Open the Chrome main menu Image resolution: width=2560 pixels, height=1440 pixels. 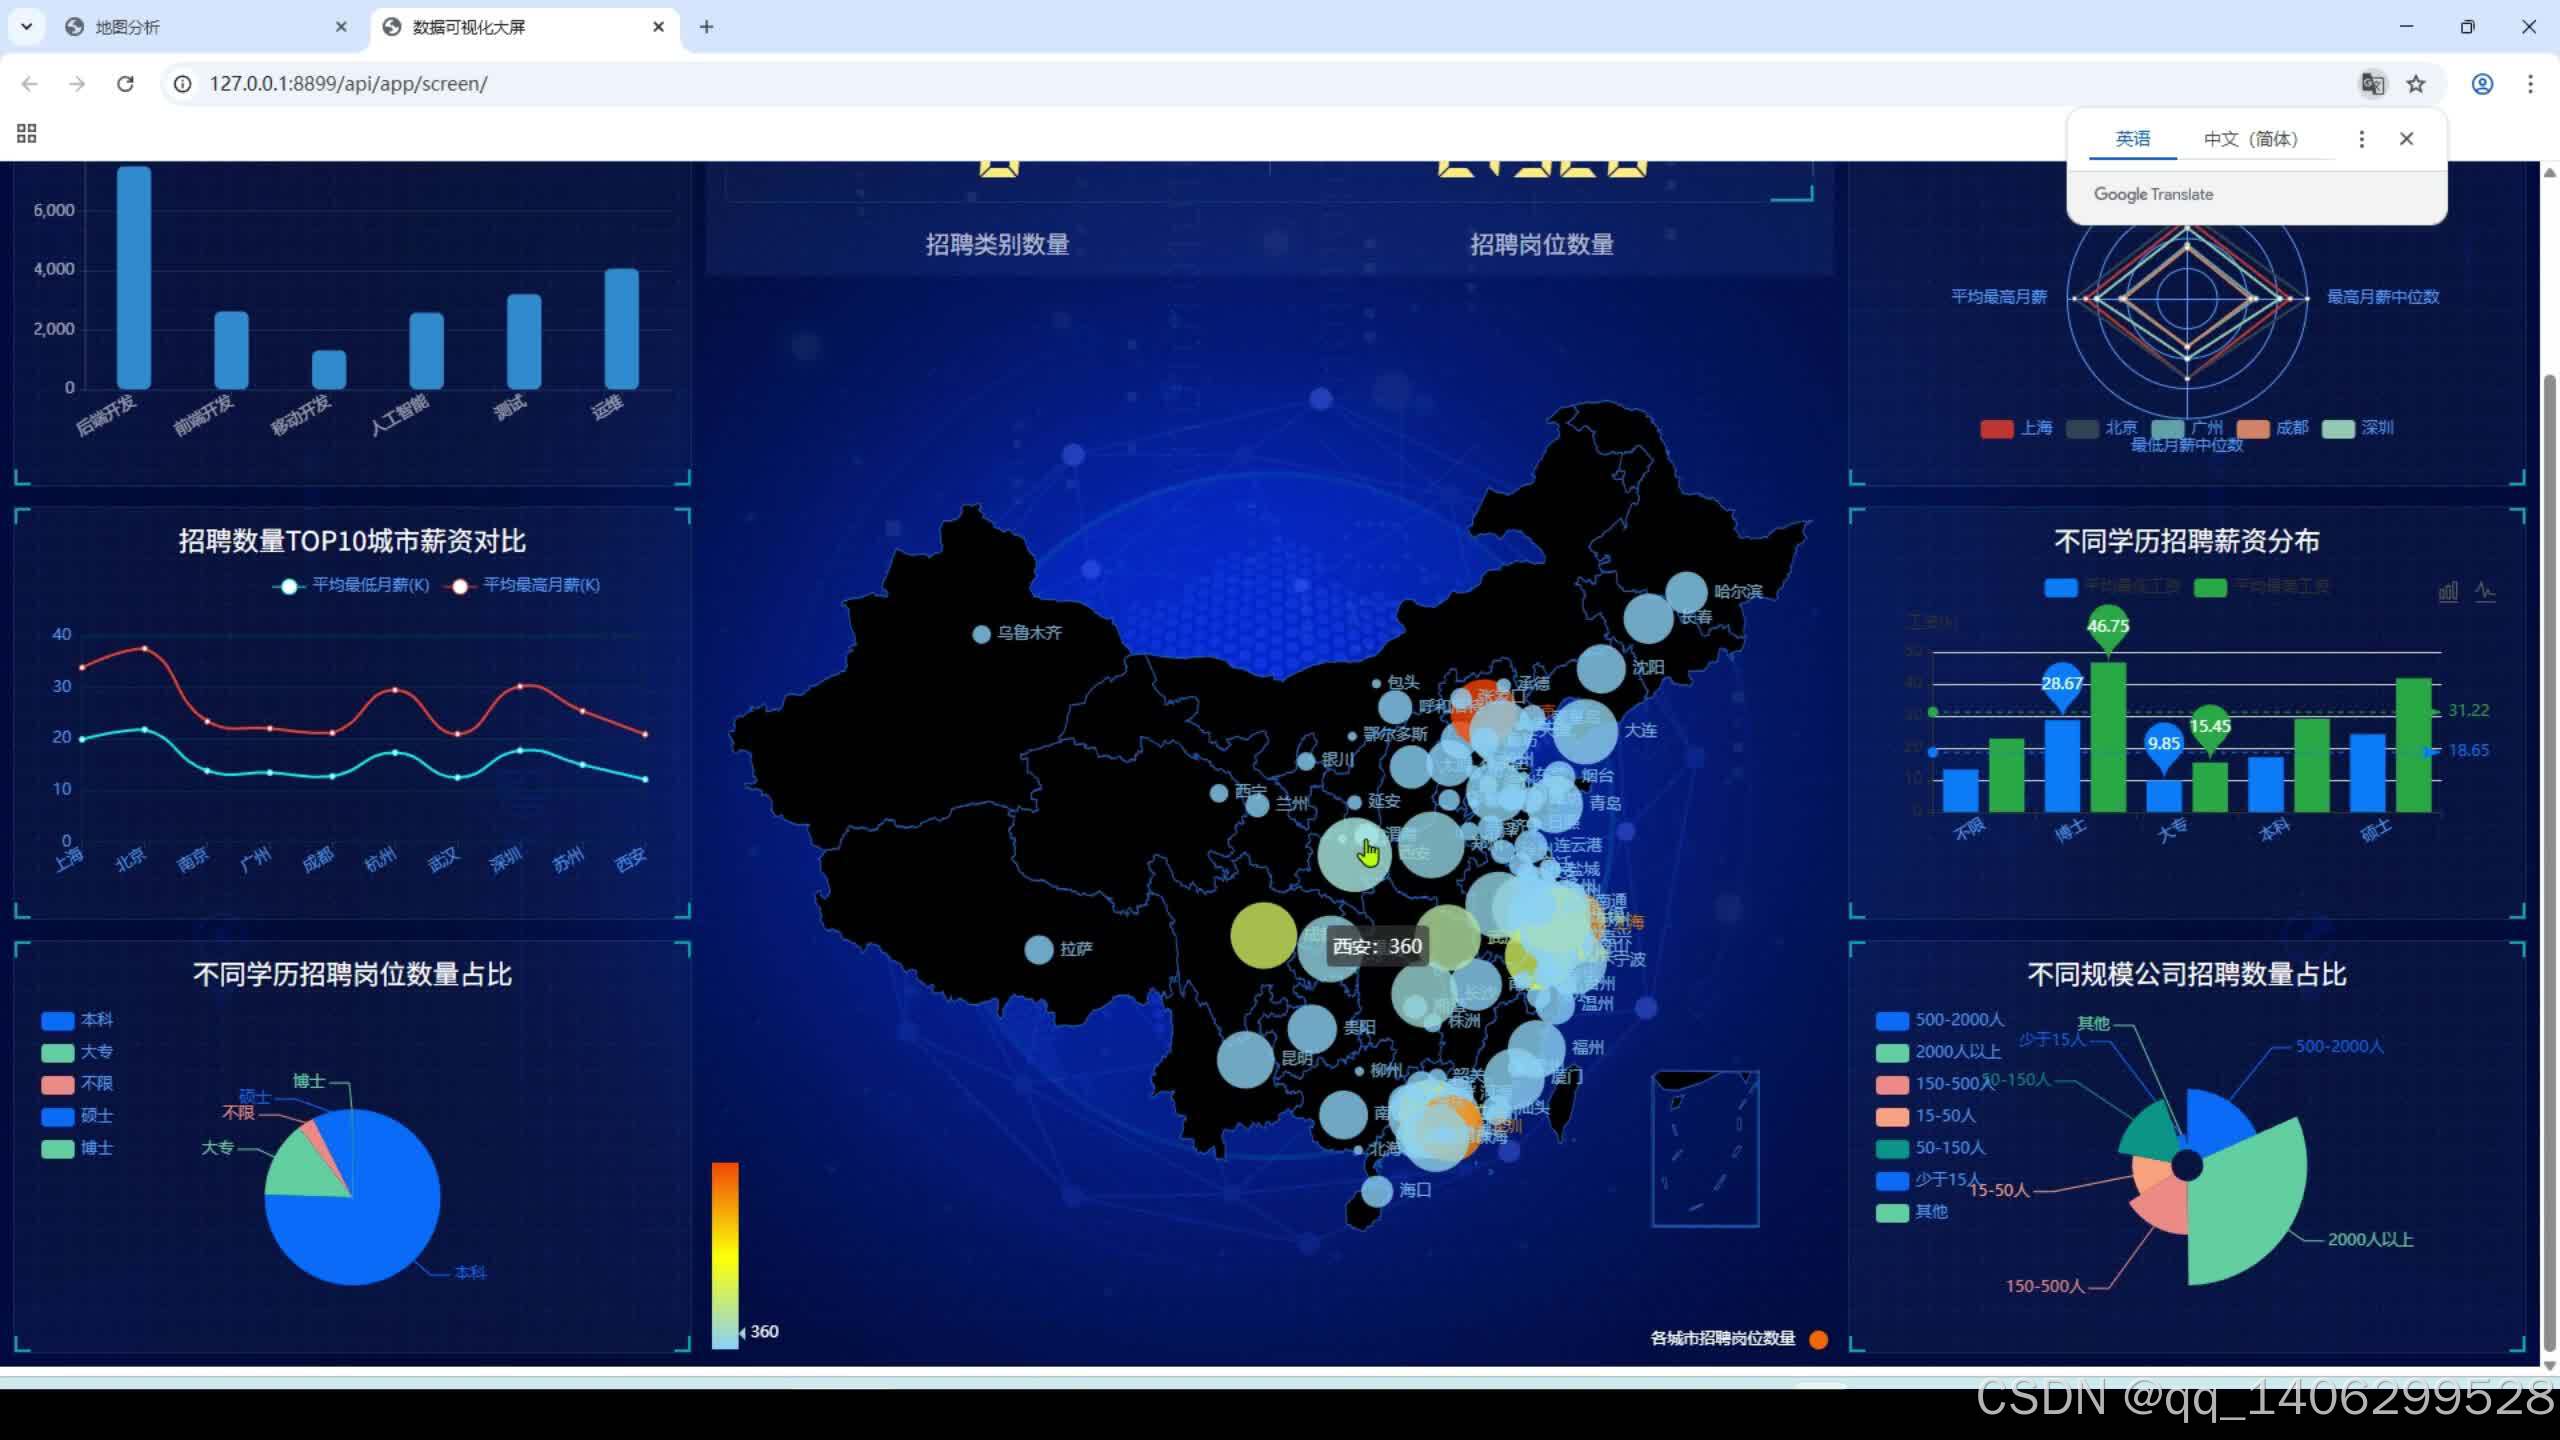pyautogui.click(x=2531, y=84)
